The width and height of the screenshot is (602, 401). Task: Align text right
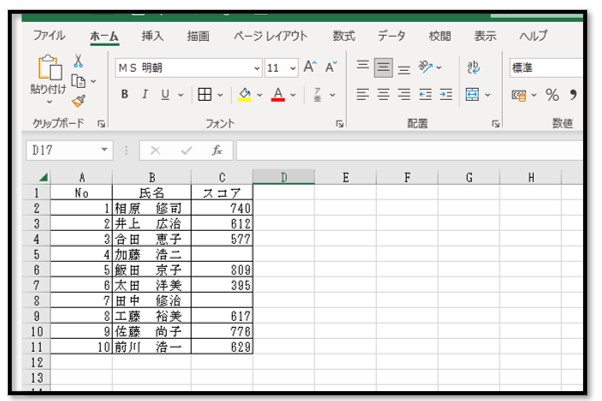tap(404, 94)
